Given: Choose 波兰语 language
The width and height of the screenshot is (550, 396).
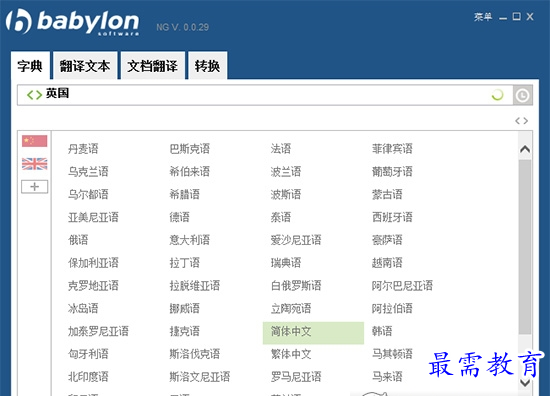Looking at the screenshot, I should tap(286, 172).
